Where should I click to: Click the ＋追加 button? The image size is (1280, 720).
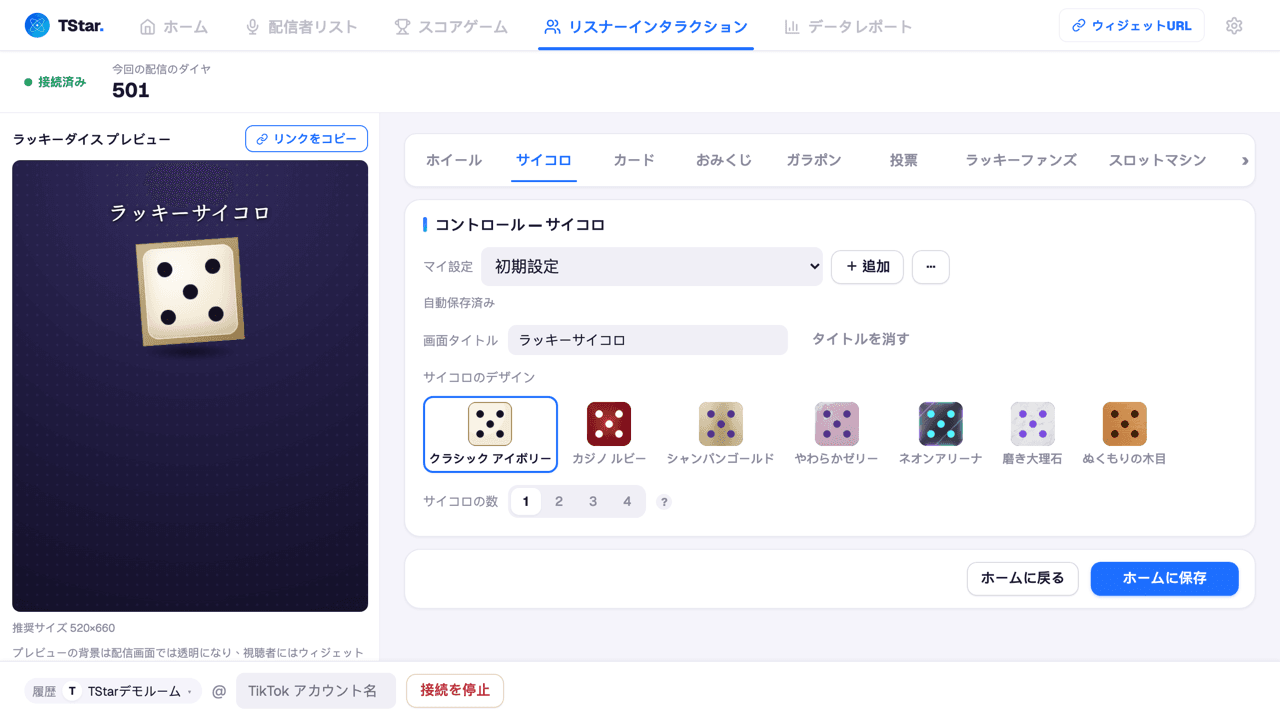pos(868,267)
